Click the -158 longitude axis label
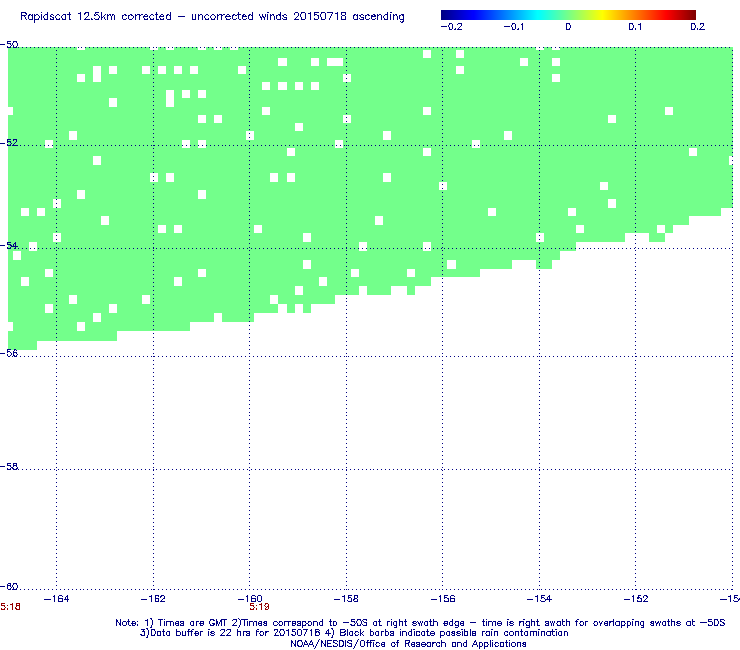Viewport: 740px width, 650px height. (x=346, y=599)
